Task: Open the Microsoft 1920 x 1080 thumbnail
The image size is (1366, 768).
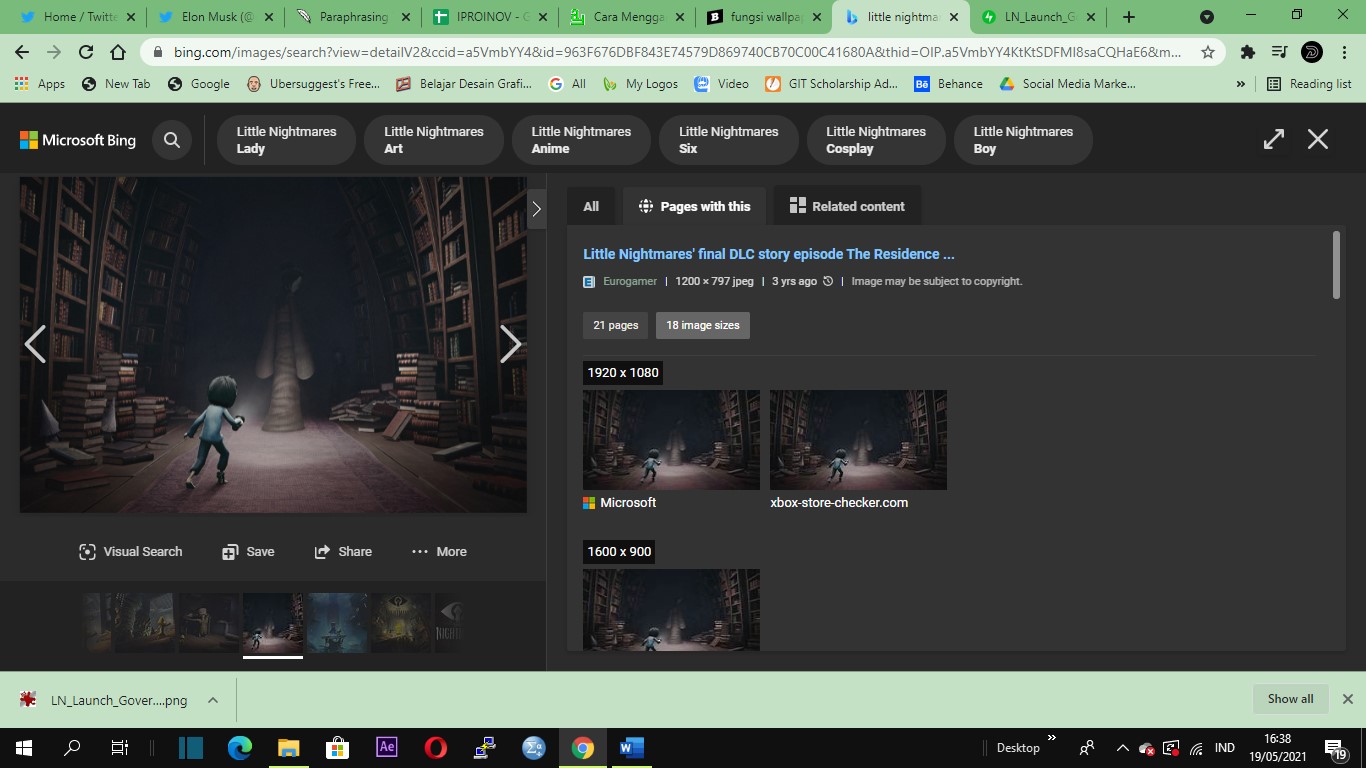Action: pos(671,440)
